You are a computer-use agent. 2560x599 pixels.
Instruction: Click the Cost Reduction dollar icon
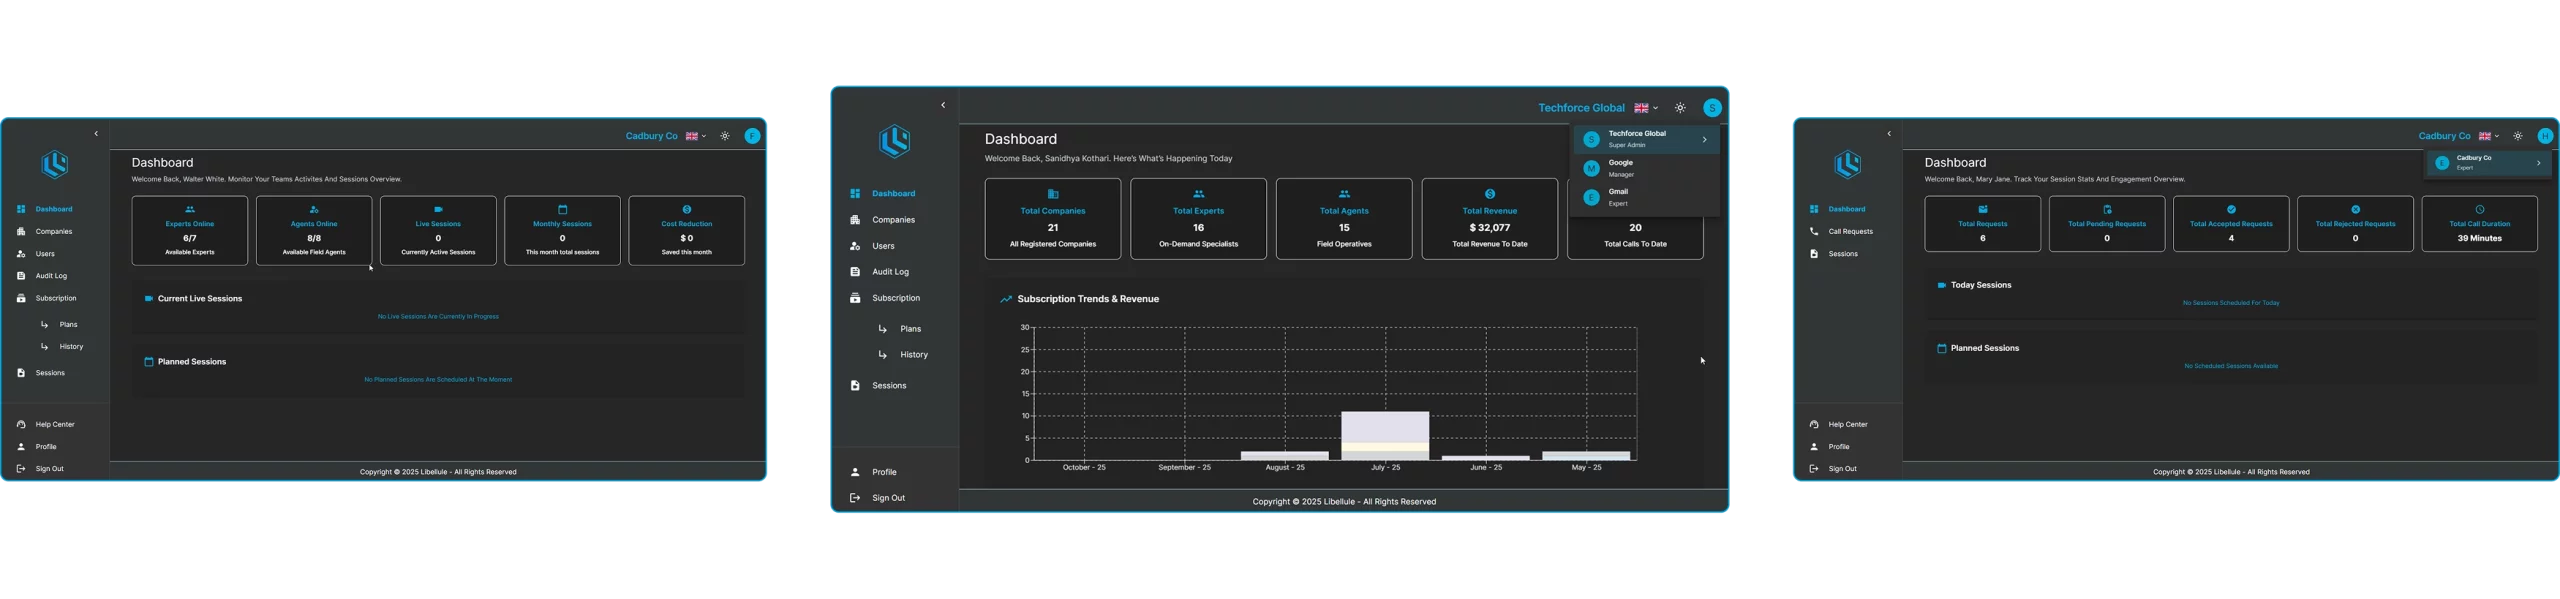point(686,210)
